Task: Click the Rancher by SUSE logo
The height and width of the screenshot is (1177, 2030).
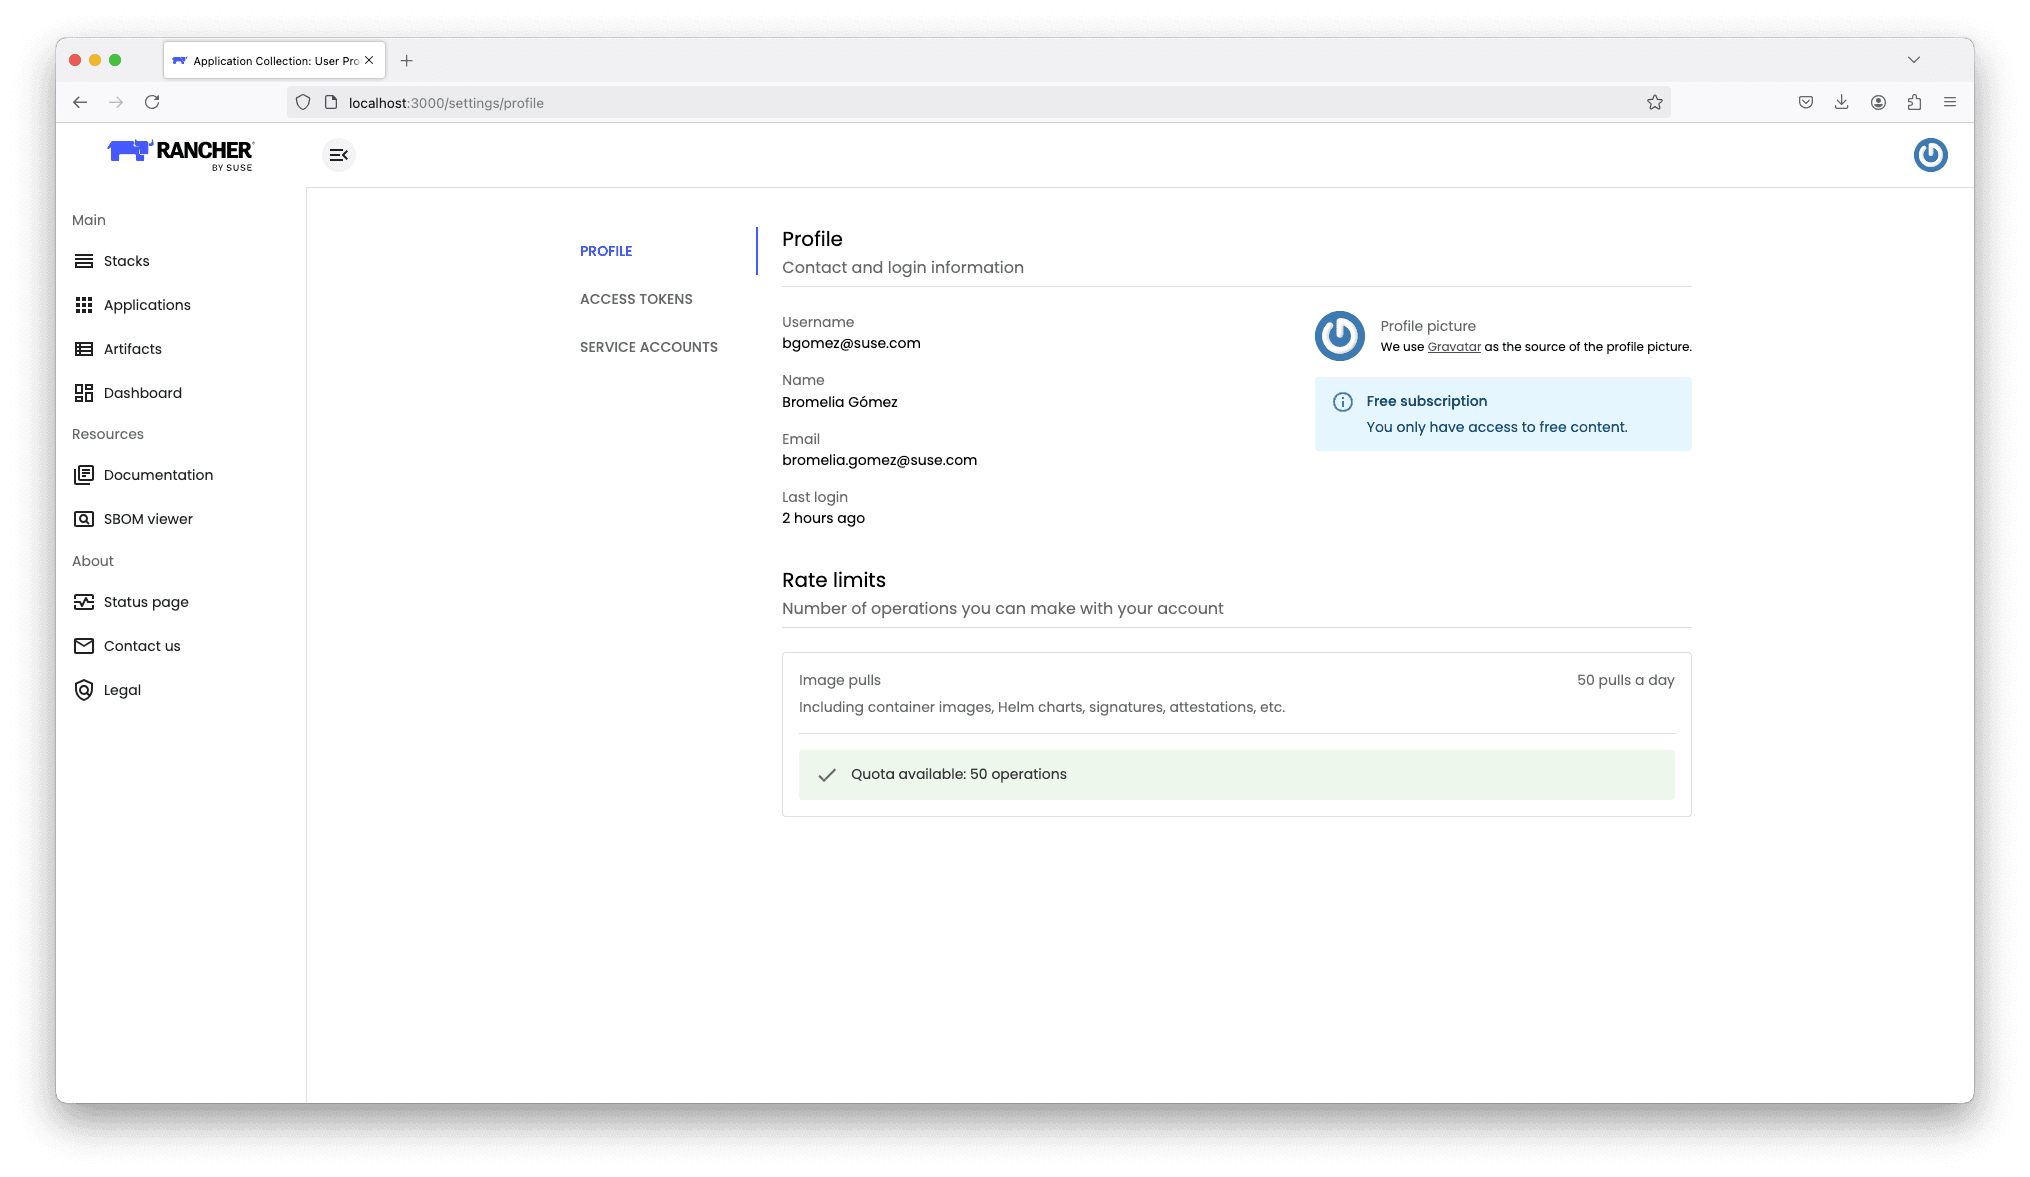Action: point(181,154)
